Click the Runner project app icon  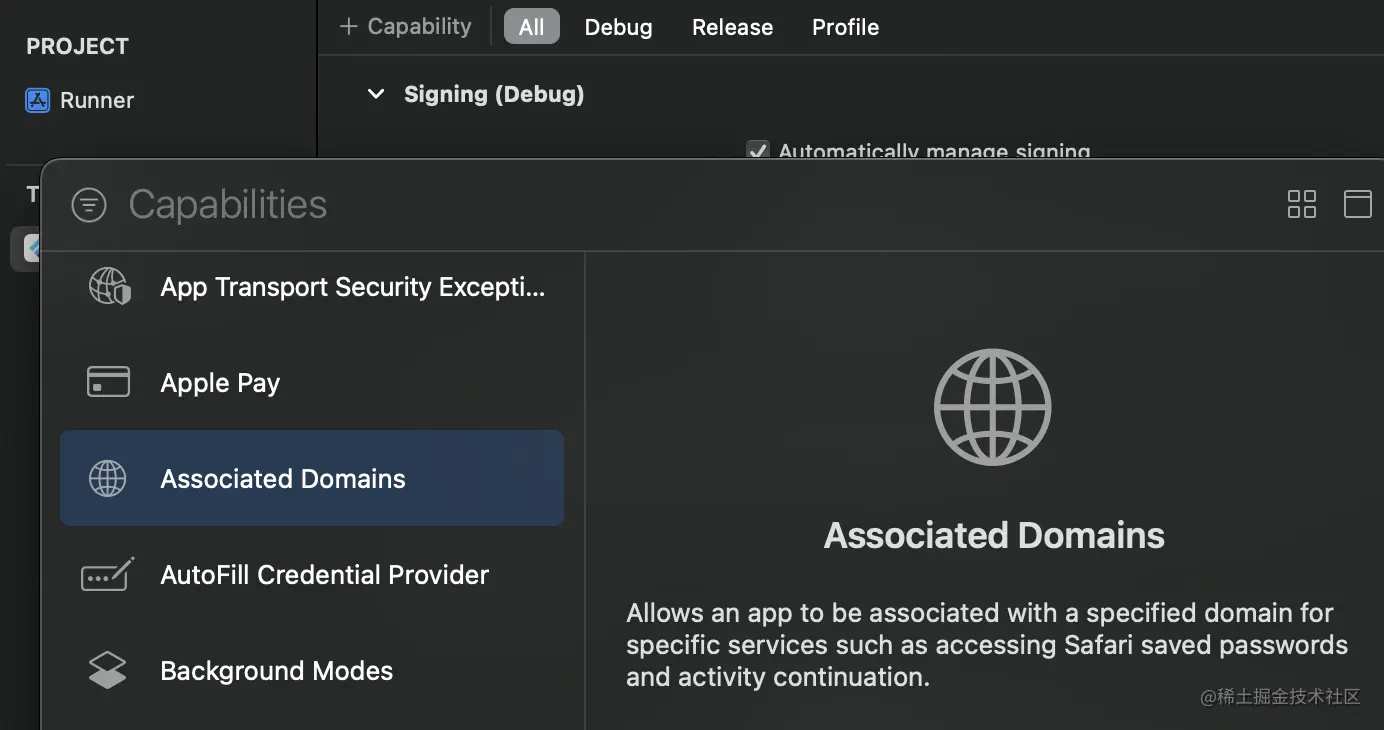pyautogui.click(x=37, y=100)
